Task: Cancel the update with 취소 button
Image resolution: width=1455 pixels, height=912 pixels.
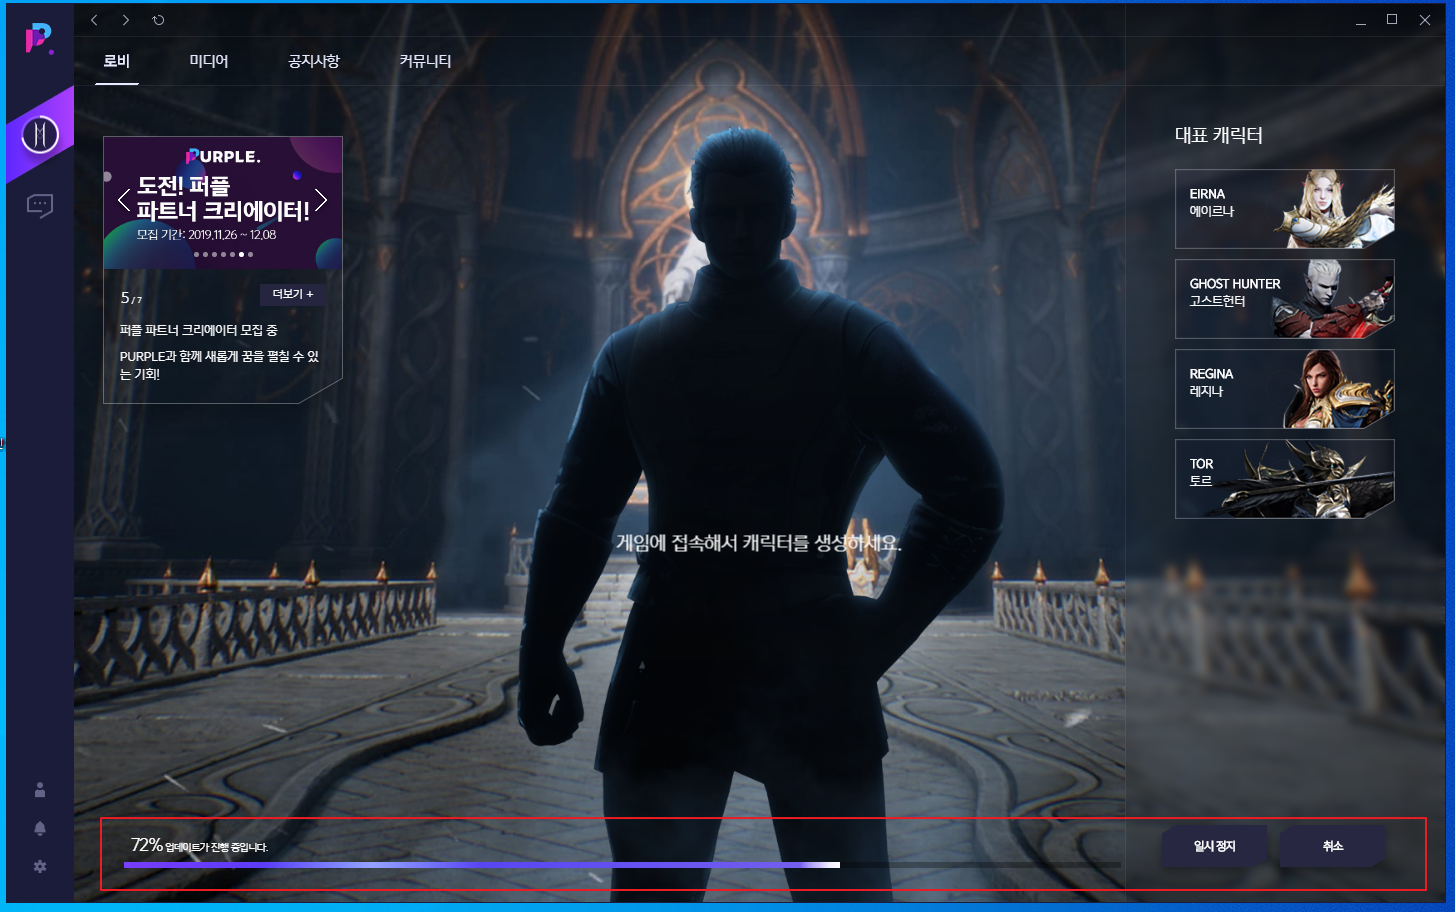Action: pos(1333,846)
